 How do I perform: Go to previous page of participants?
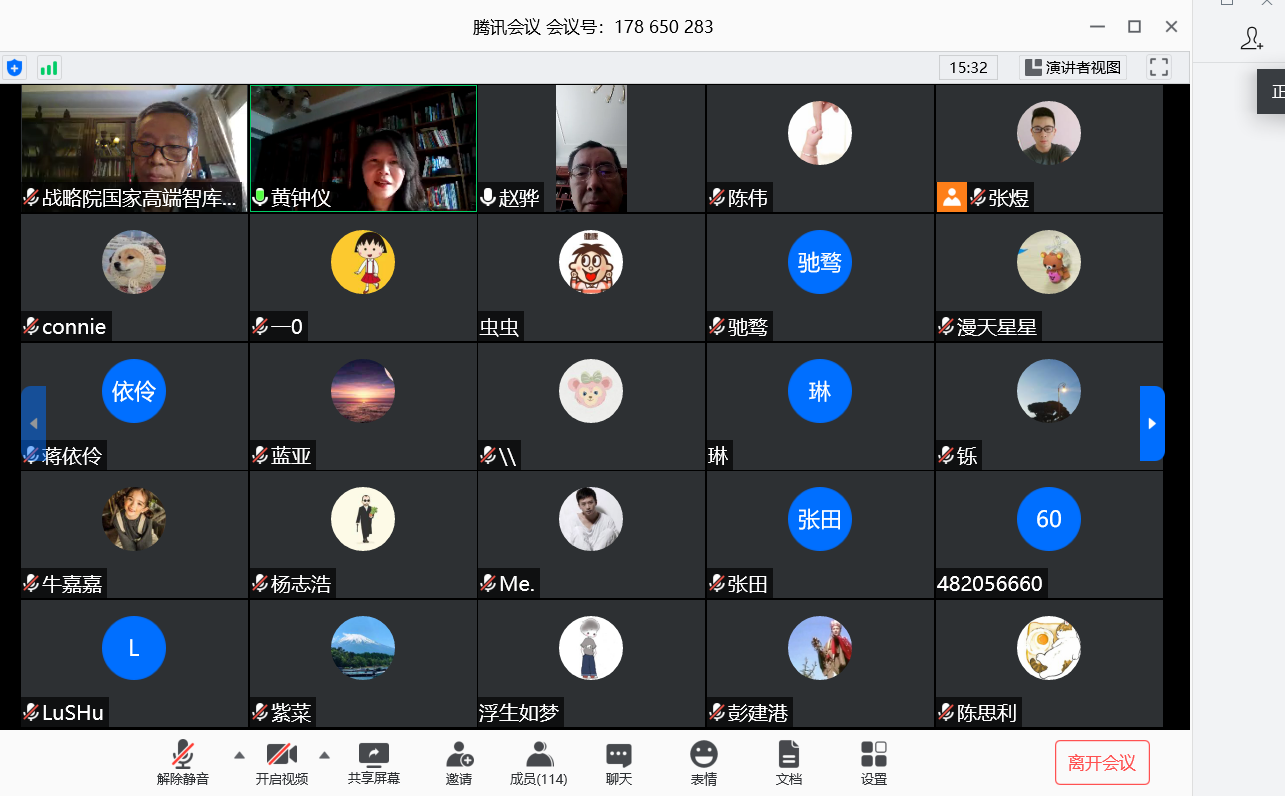(33, 424)
